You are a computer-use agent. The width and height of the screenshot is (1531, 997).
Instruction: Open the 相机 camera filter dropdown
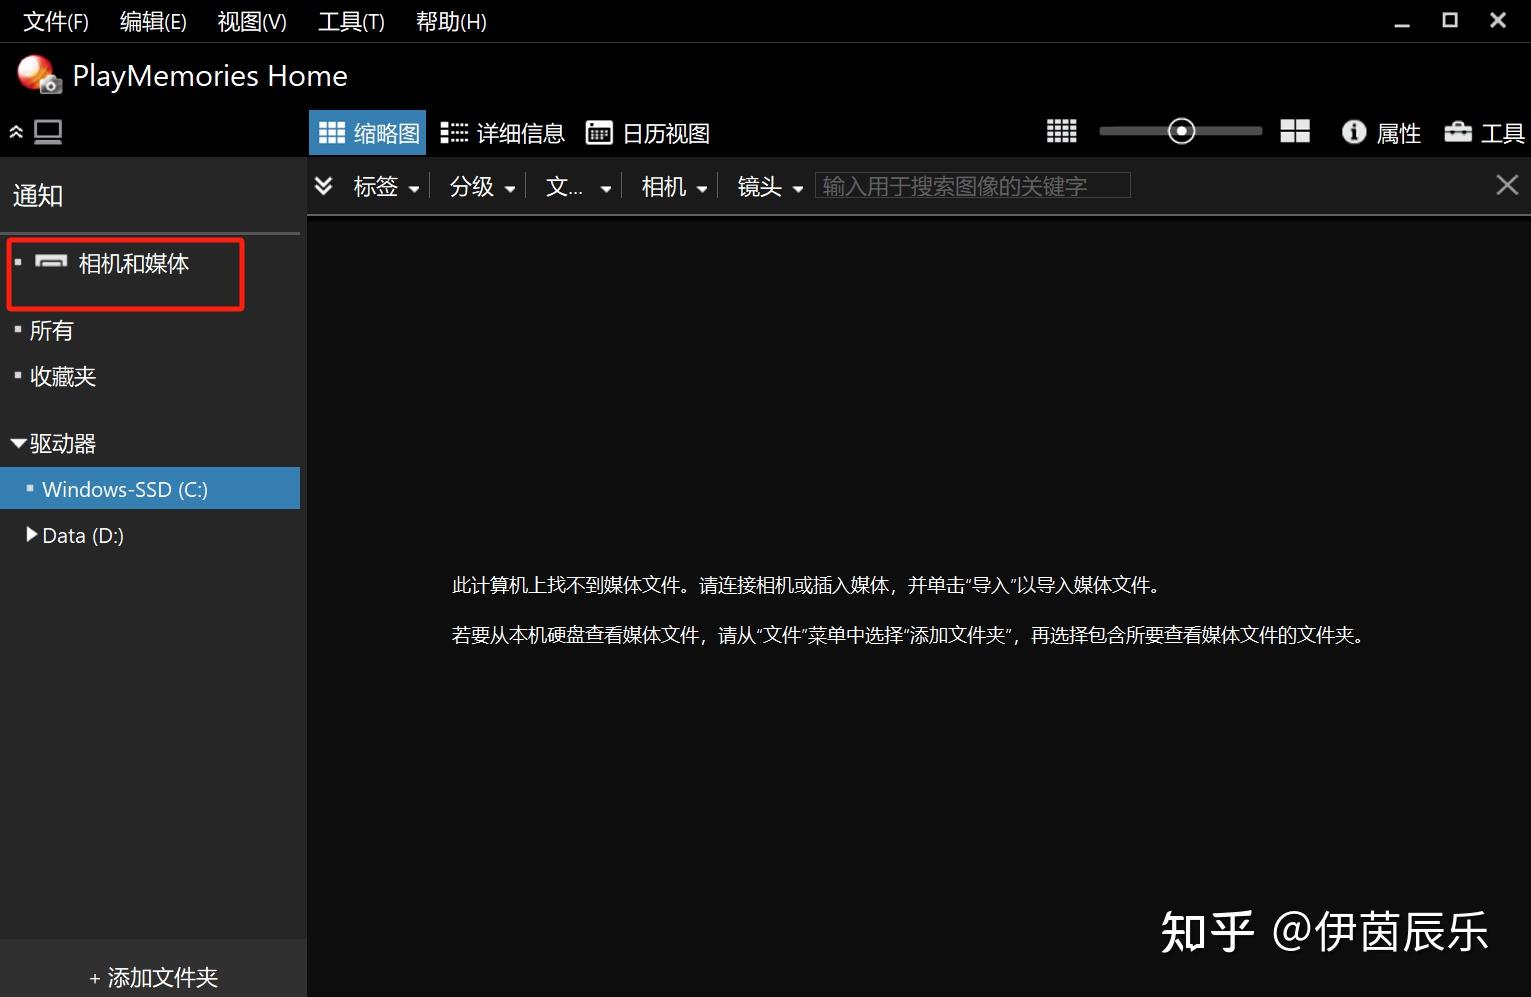pyautogui.click(x=674, y=187)
